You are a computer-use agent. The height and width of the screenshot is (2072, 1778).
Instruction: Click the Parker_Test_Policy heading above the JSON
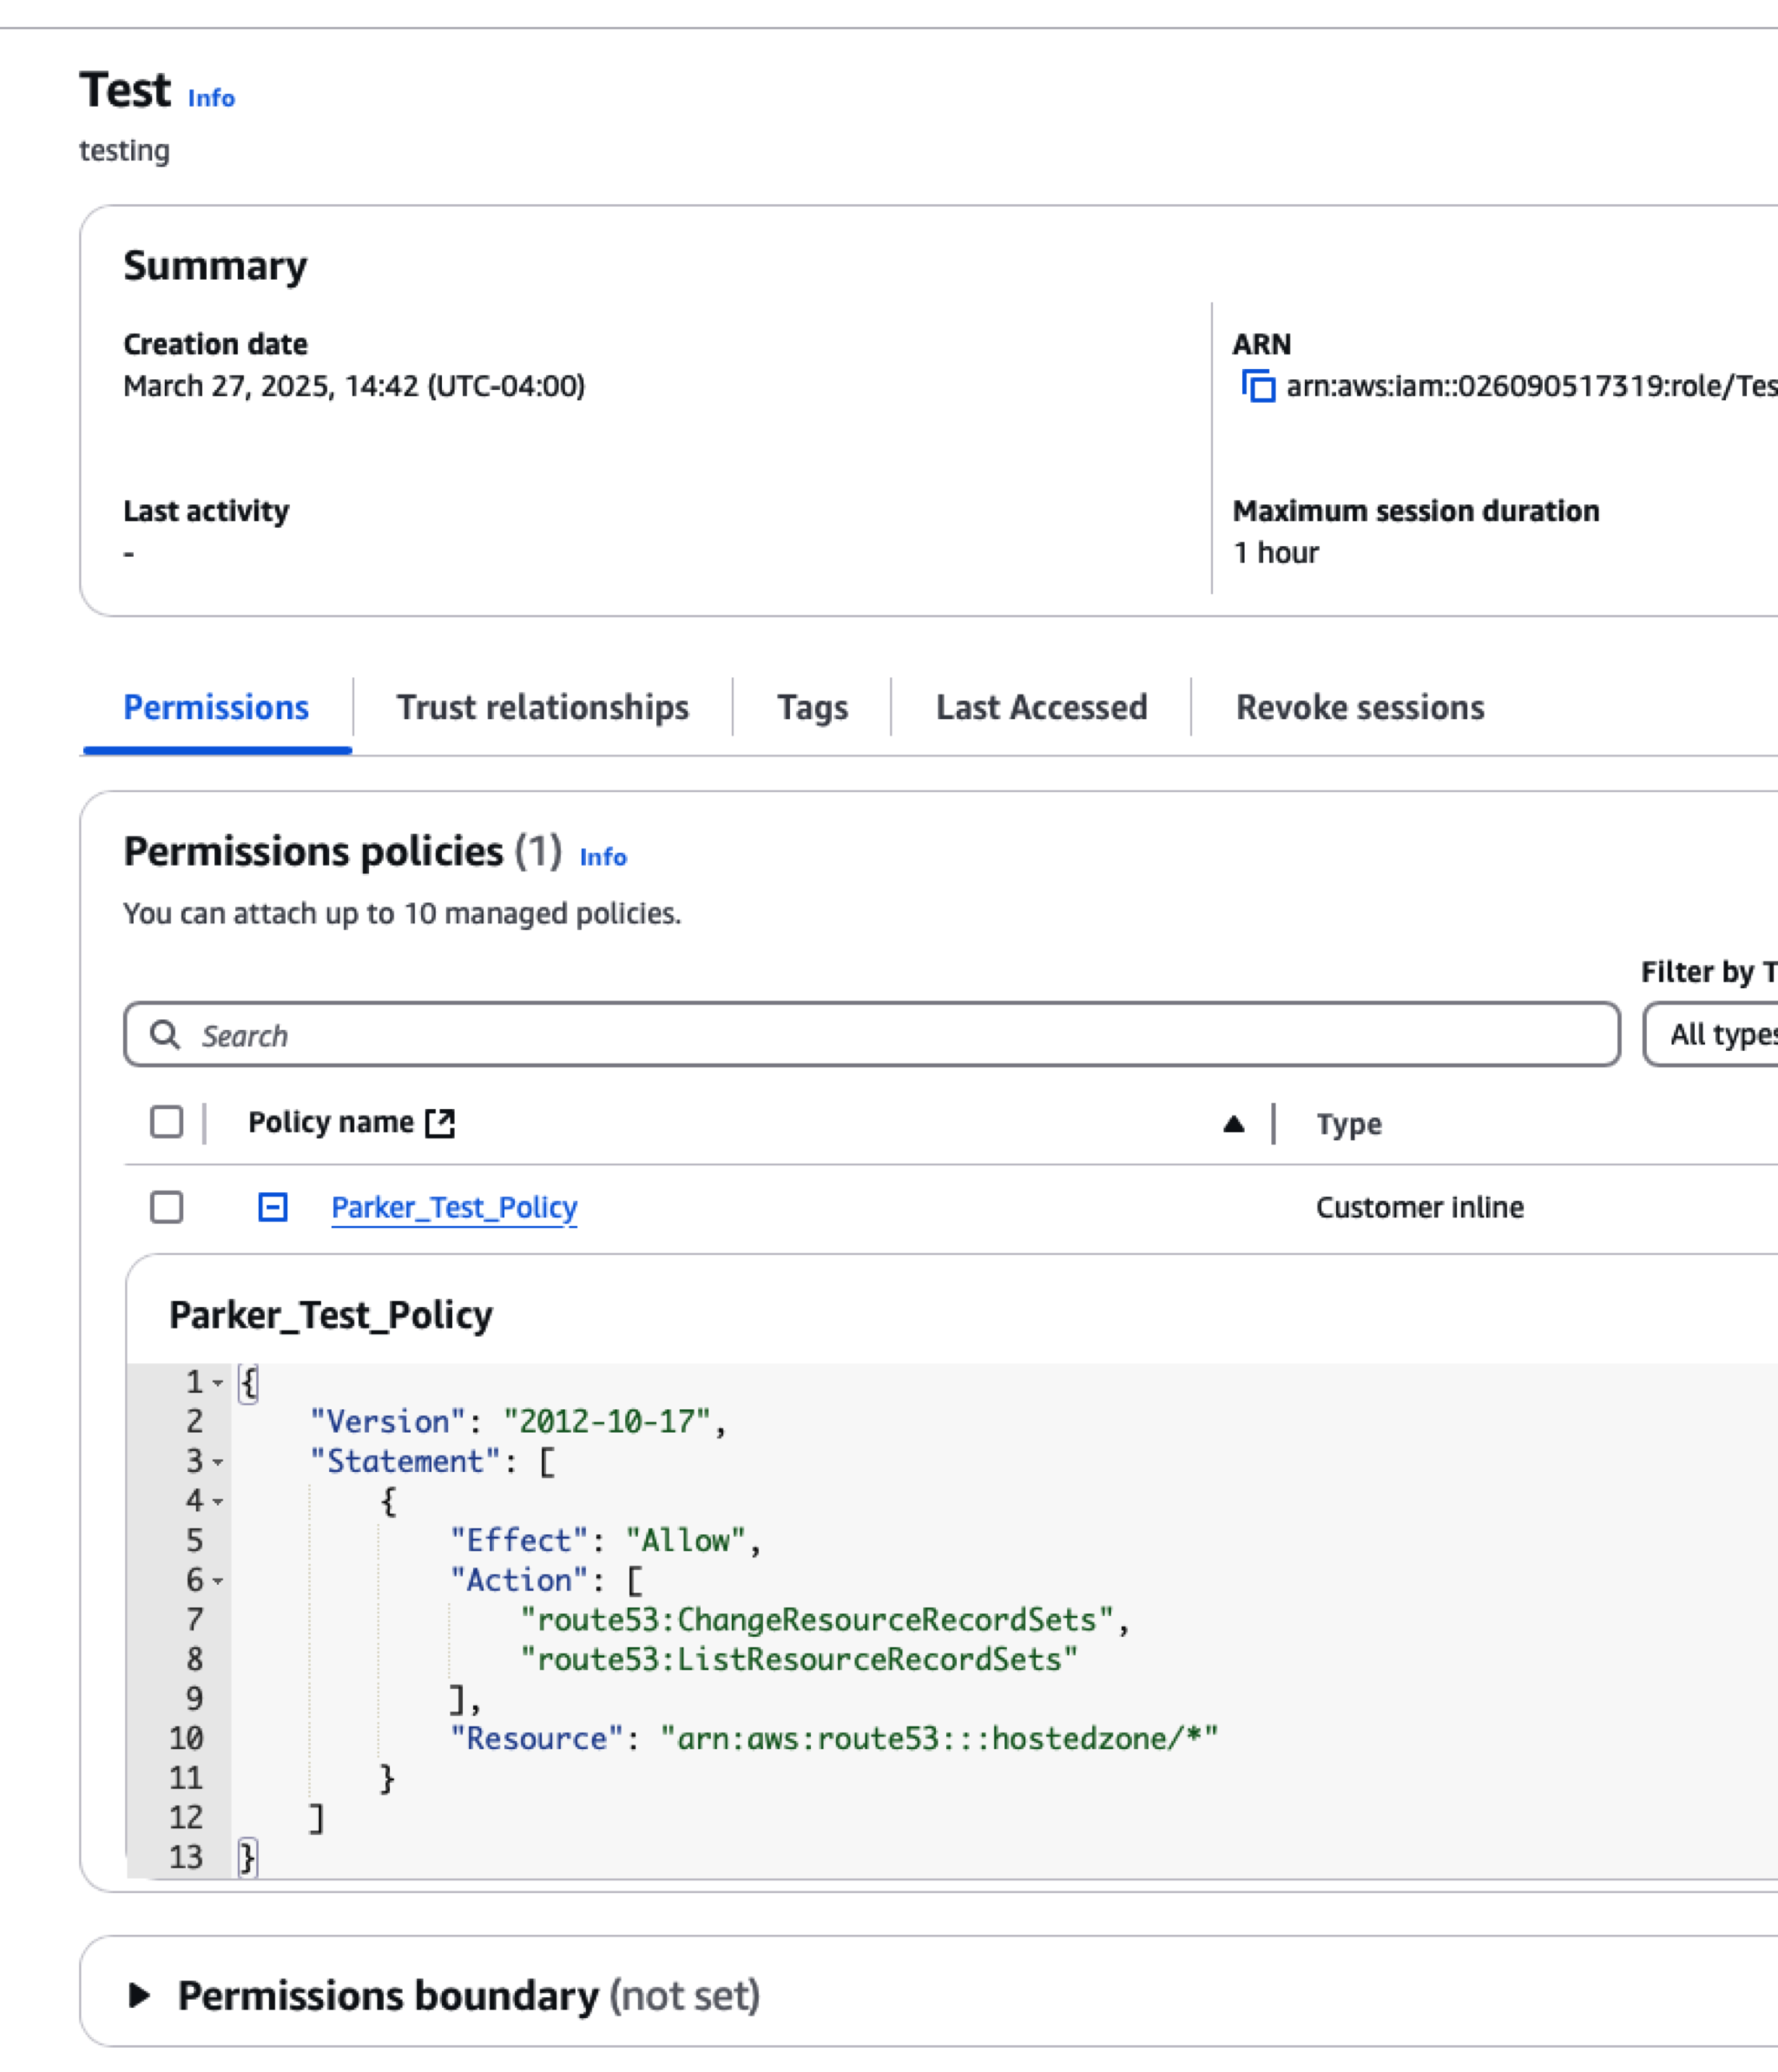pos(331,1315)
